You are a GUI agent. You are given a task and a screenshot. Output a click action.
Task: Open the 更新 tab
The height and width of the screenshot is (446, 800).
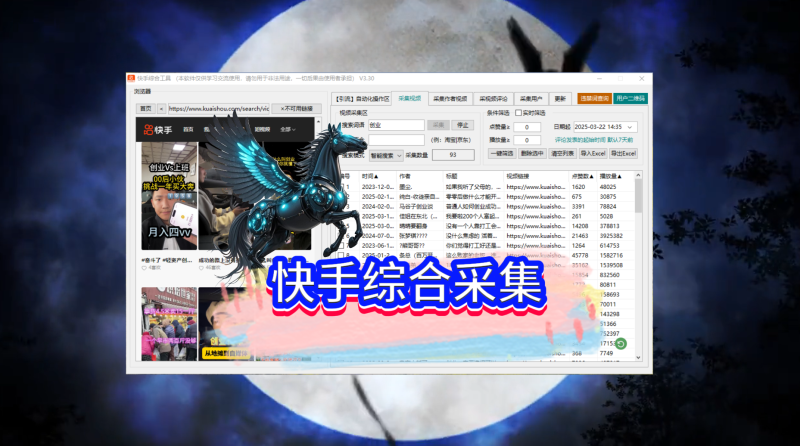(x=560, y=99)
